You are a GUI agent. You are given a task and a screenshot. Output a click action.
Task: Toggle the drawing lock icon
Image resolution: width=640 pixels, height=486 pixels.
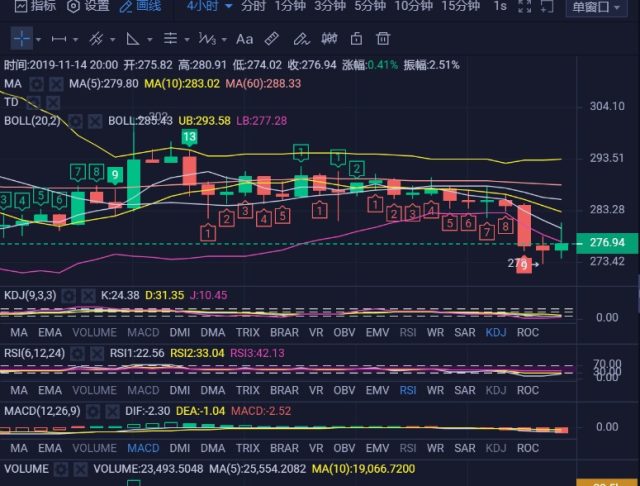(x=356, y=39)
